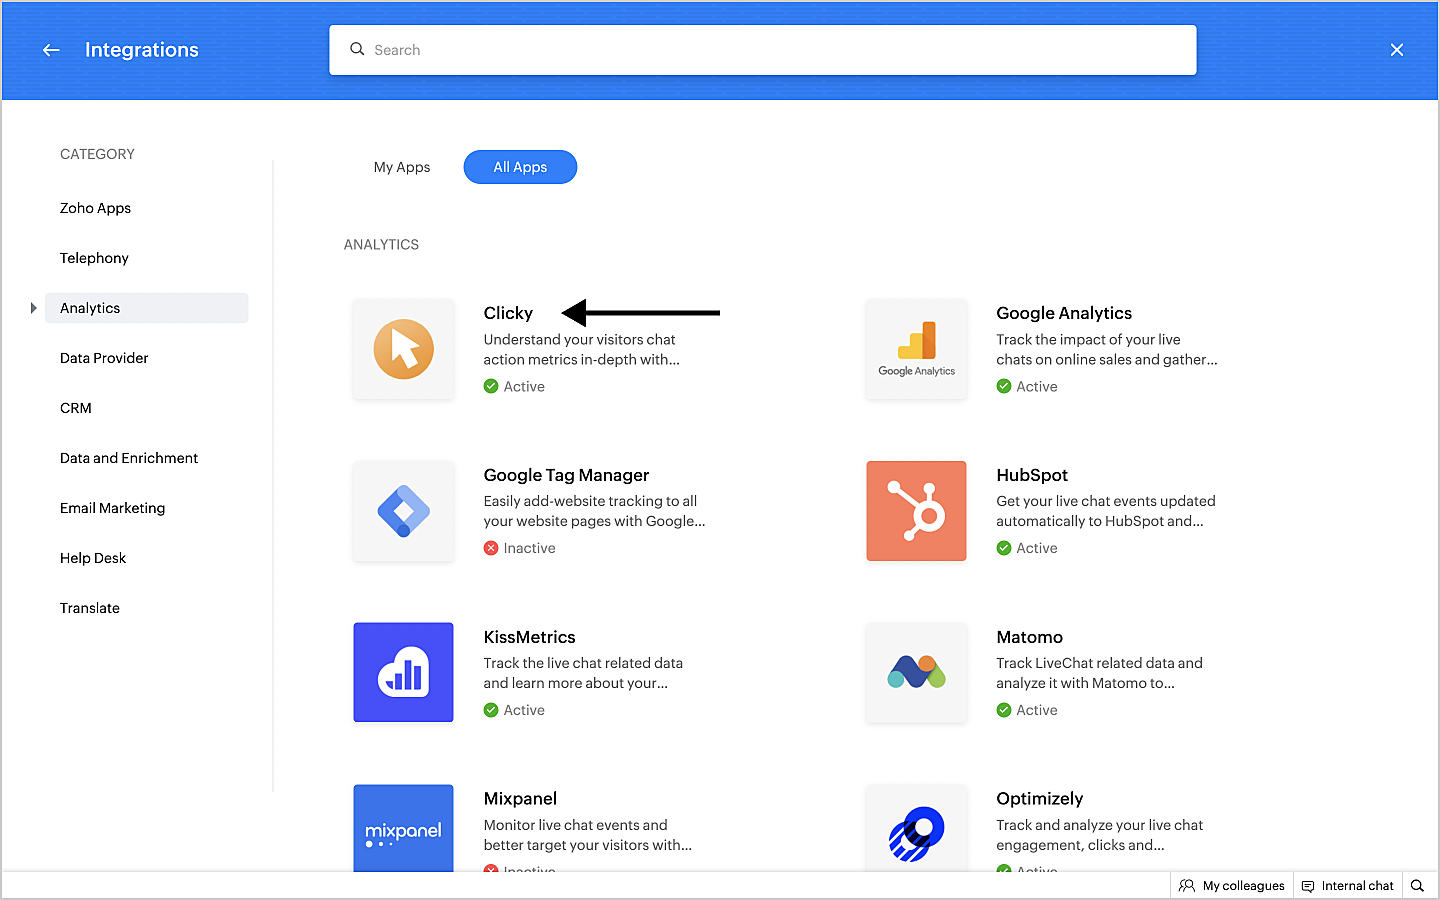The width and height of the screenshot is (1440, 900).
Task: Click the CATEGORY sidebar heading
Action: [x=97, y=154]
